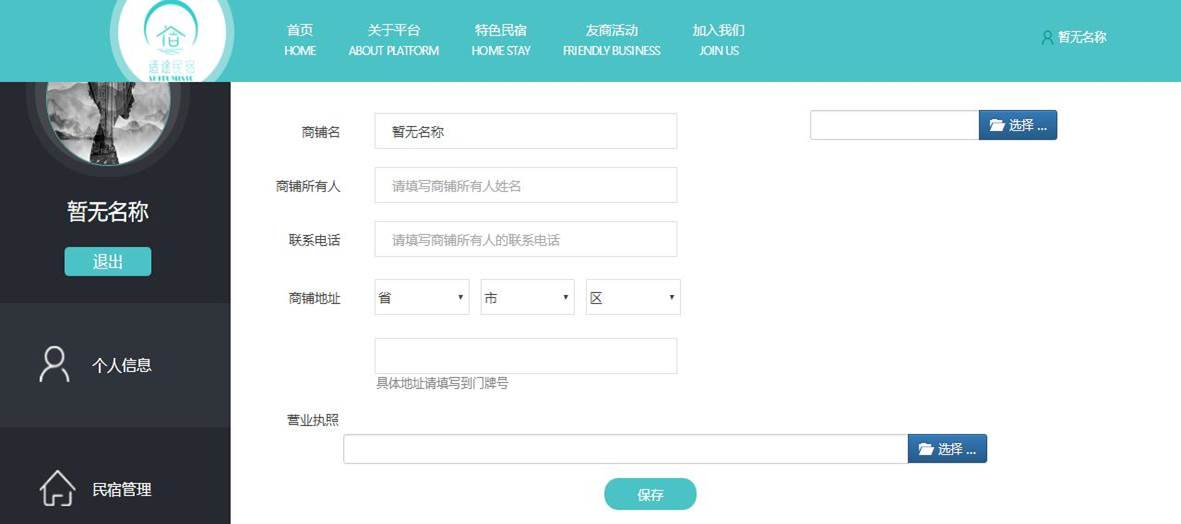Open the 省 province dropdown
This screenshot has height=524, width=1181.
point(421,298)
